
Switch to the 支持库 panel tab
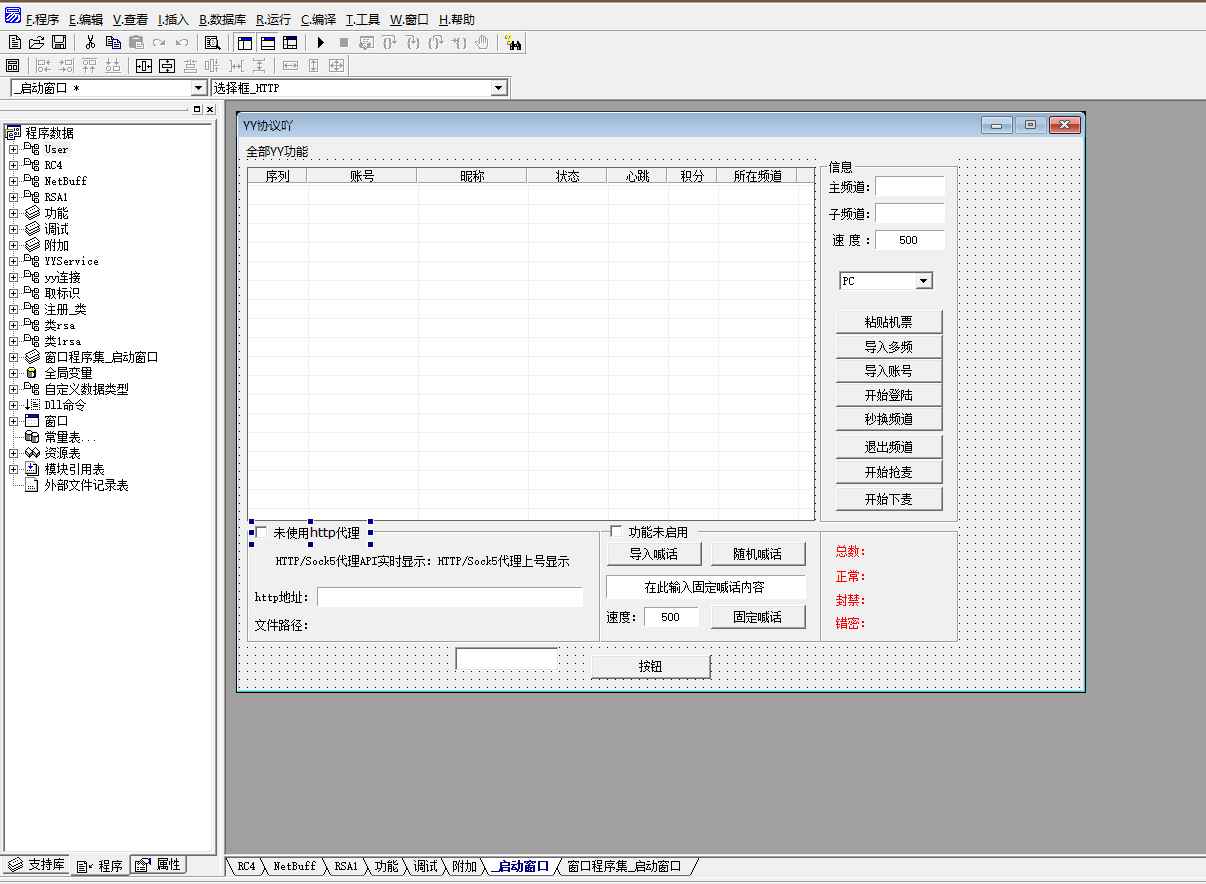[x=37, y=865]
